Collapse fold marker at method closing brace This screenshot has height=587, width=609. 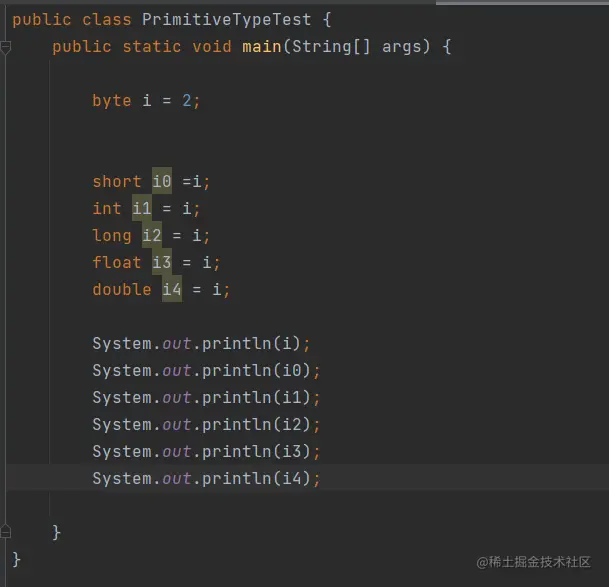click(5, 531)
